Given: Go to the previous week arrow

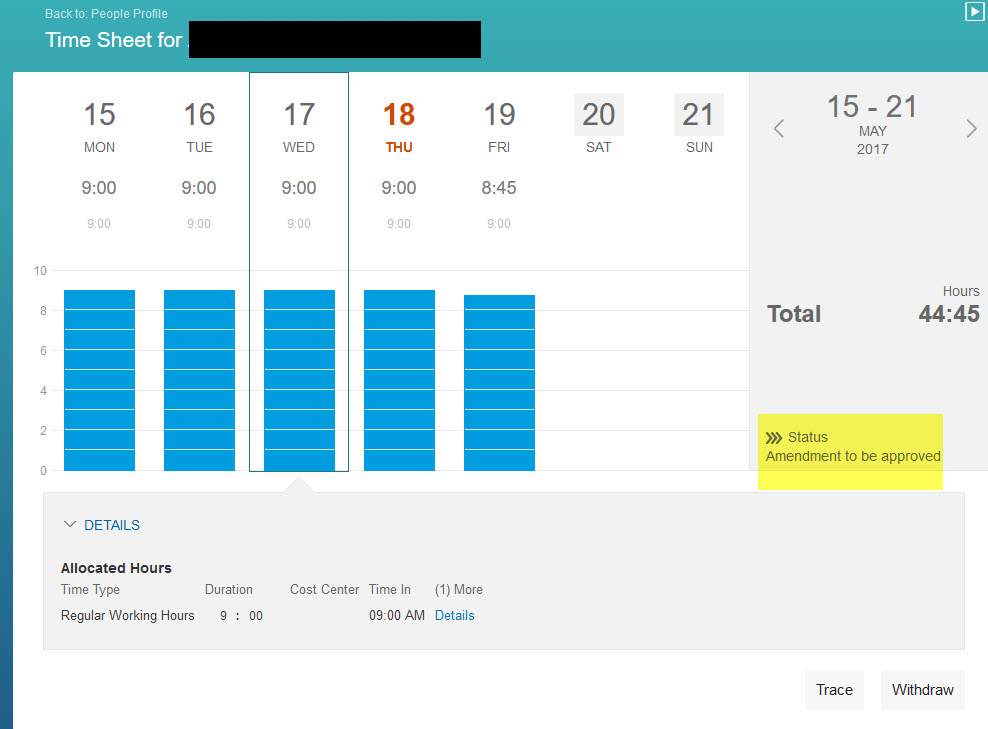Looking at the screenshot, I should 779,129.
